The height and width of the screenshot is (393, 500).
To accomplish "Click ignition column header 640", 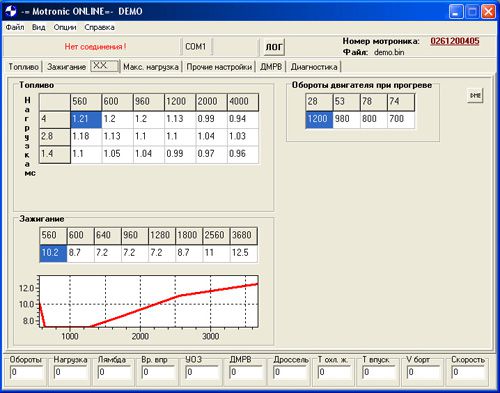I will [x=107, y=236].
